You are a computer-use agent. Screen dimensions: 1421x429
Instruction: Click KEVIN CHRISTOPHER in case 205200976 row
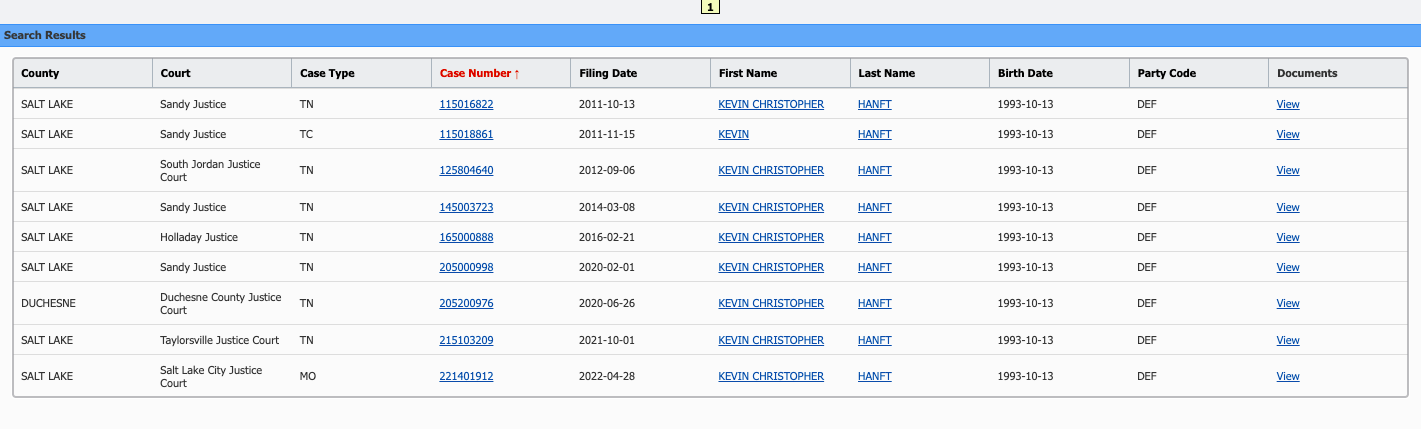771,303
